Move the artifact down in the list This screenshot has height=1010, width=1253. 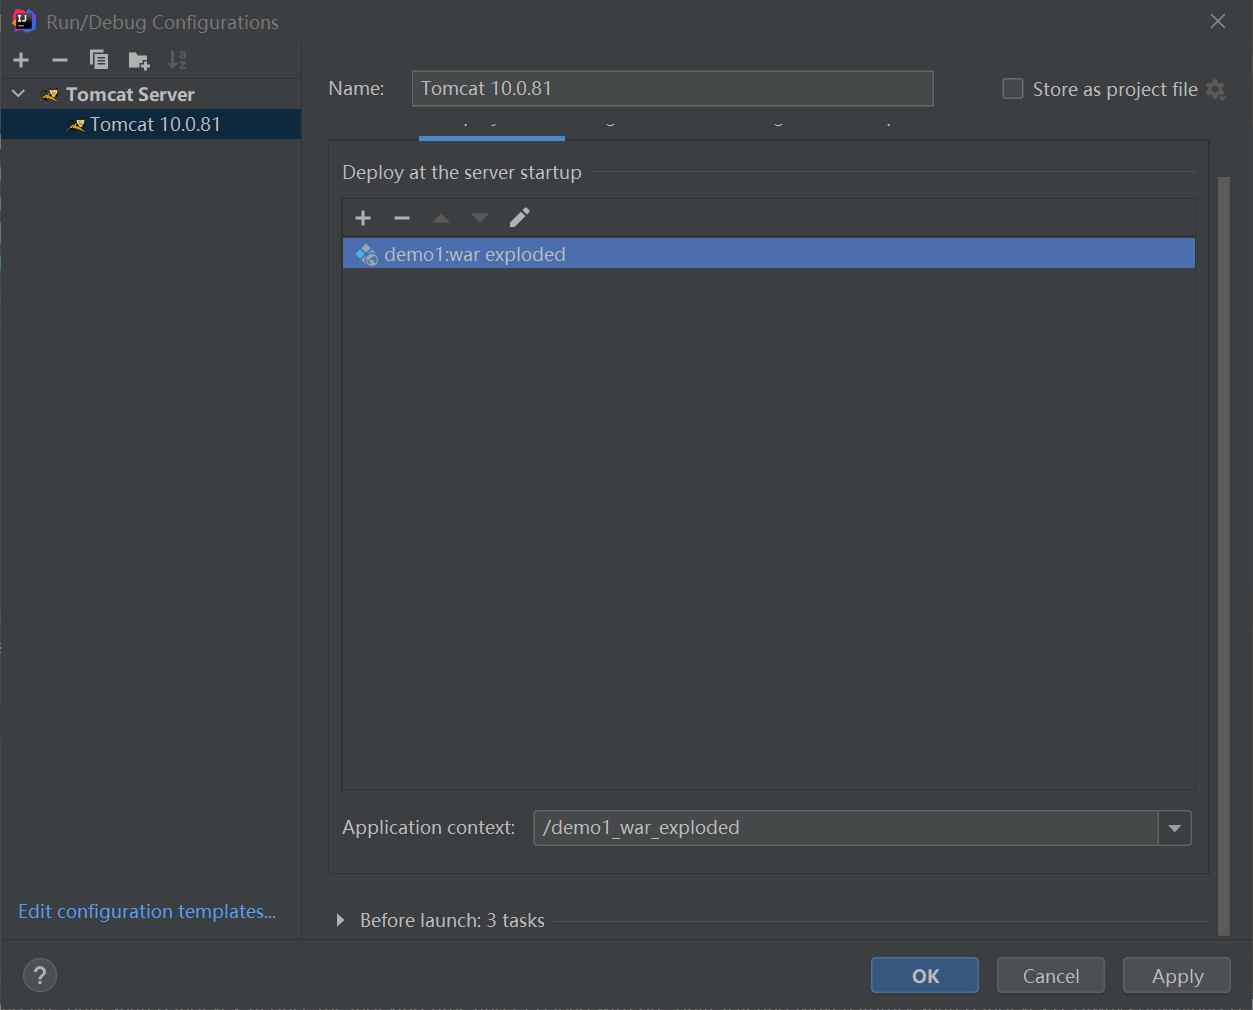point(480,218)
